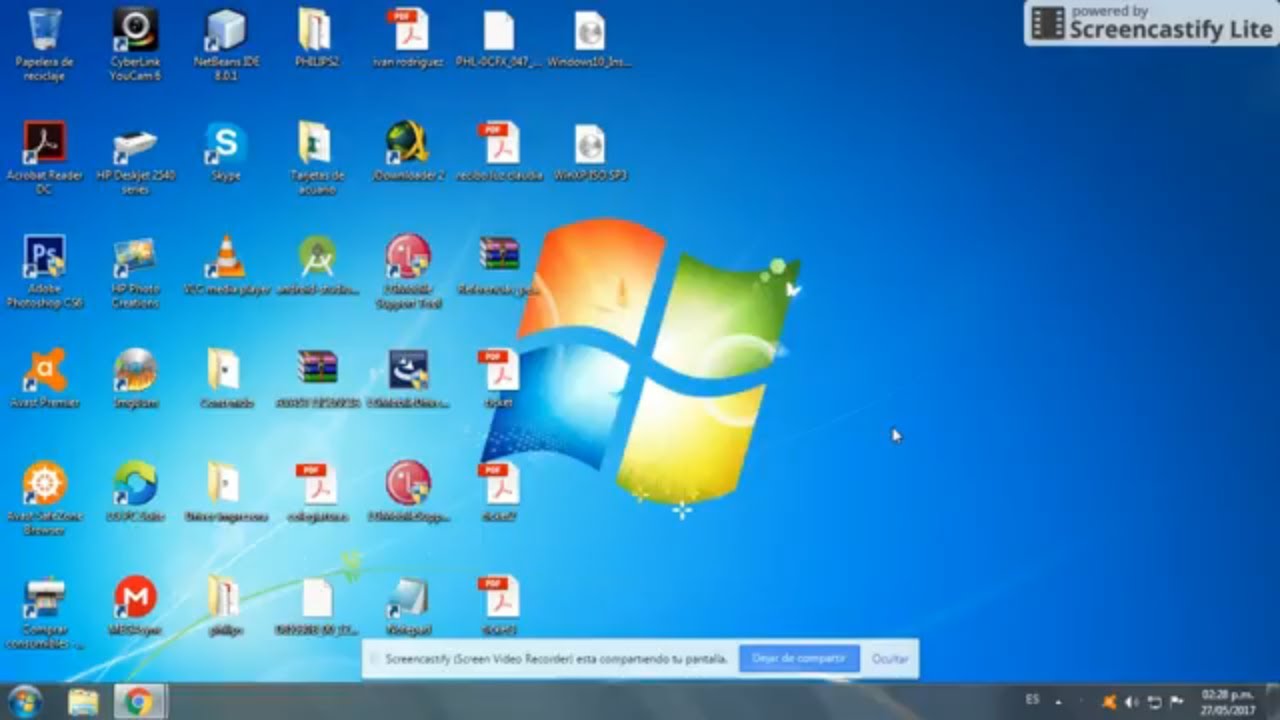
Task: Open the volume speaker tray icon
Action: pos(1132,702)
